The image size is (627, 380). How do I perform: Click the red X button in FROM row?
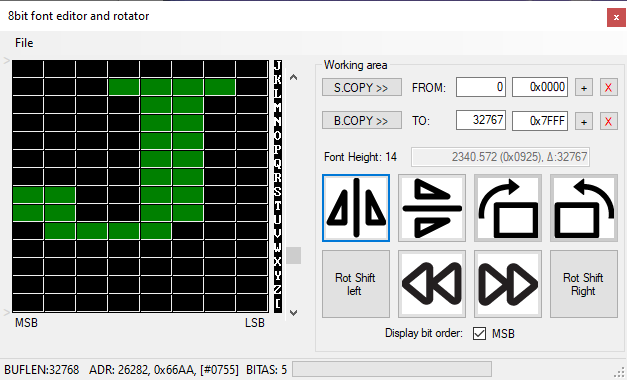click(609, 88)
